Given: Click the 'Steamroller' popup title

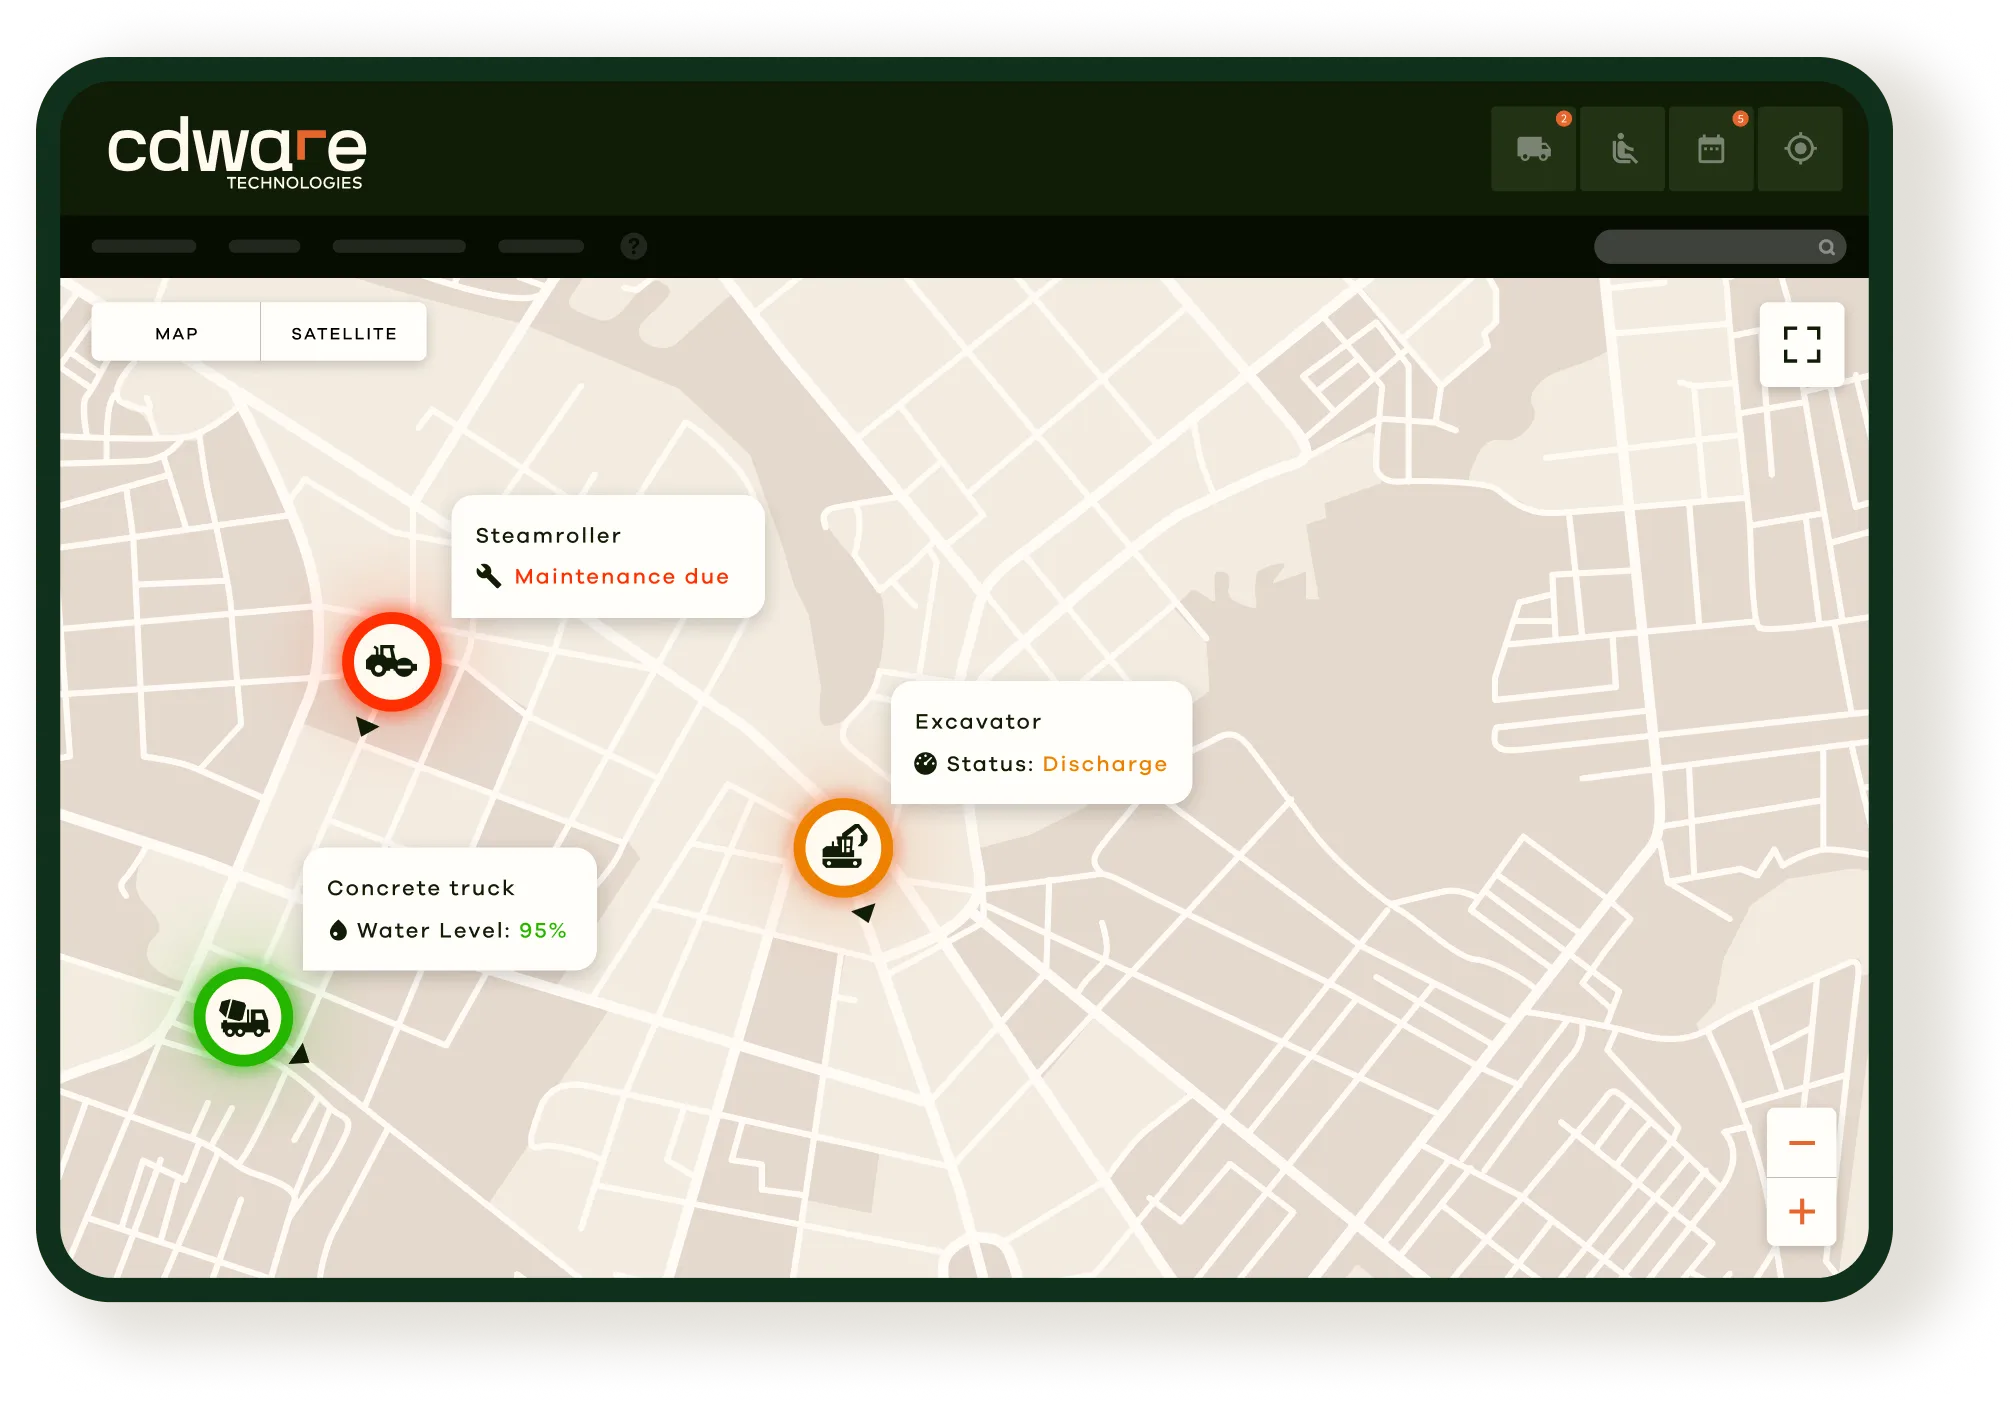Looking at the screenshot, I should click(548, 535).
